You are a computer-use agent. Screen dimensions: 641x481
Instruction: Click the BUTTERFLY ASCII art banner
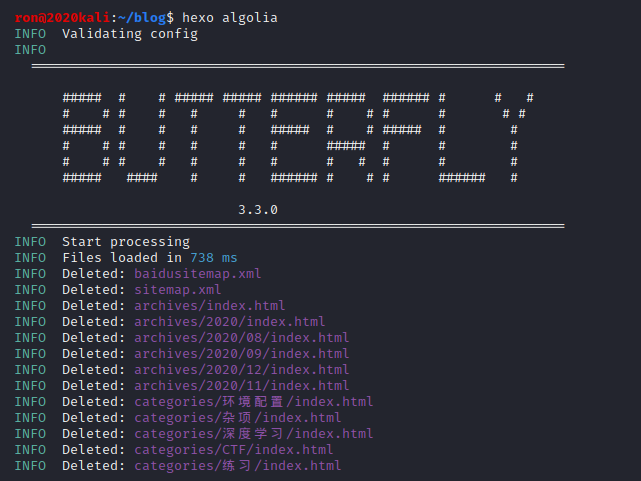pos(298,137)
